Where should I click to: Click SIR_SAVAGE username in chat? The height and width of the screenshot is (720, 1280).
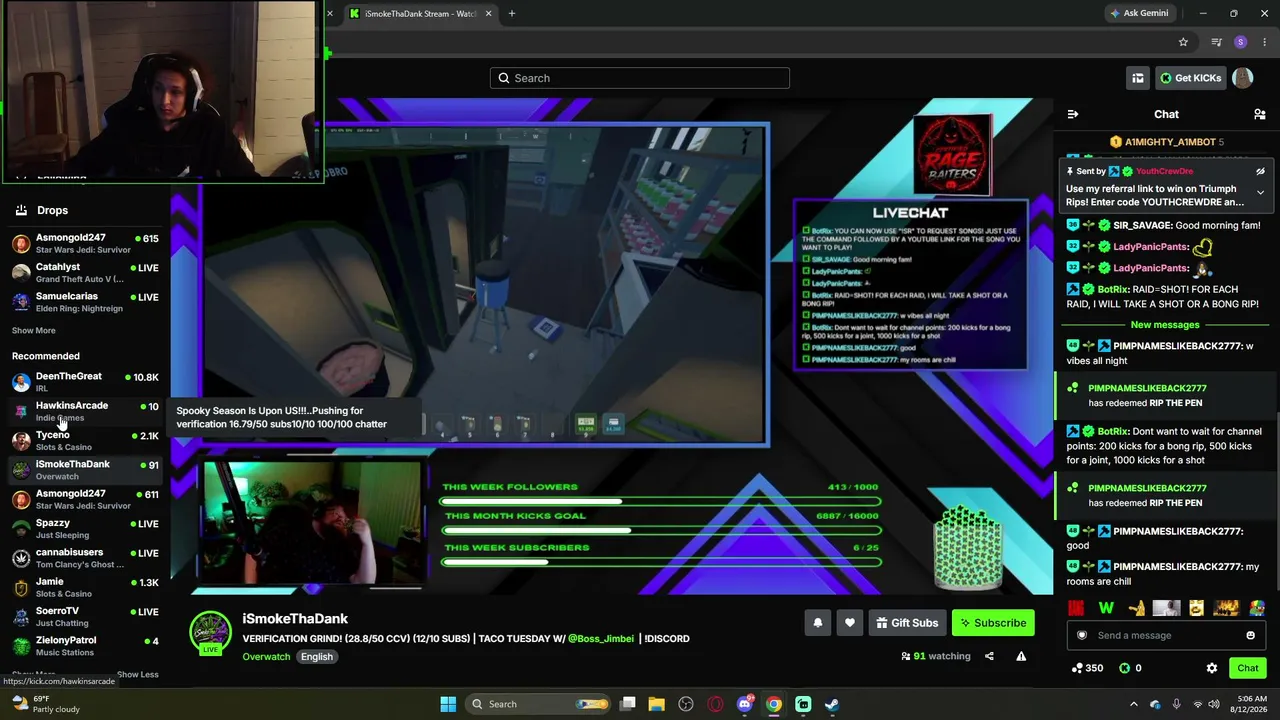coord(1142,226)
